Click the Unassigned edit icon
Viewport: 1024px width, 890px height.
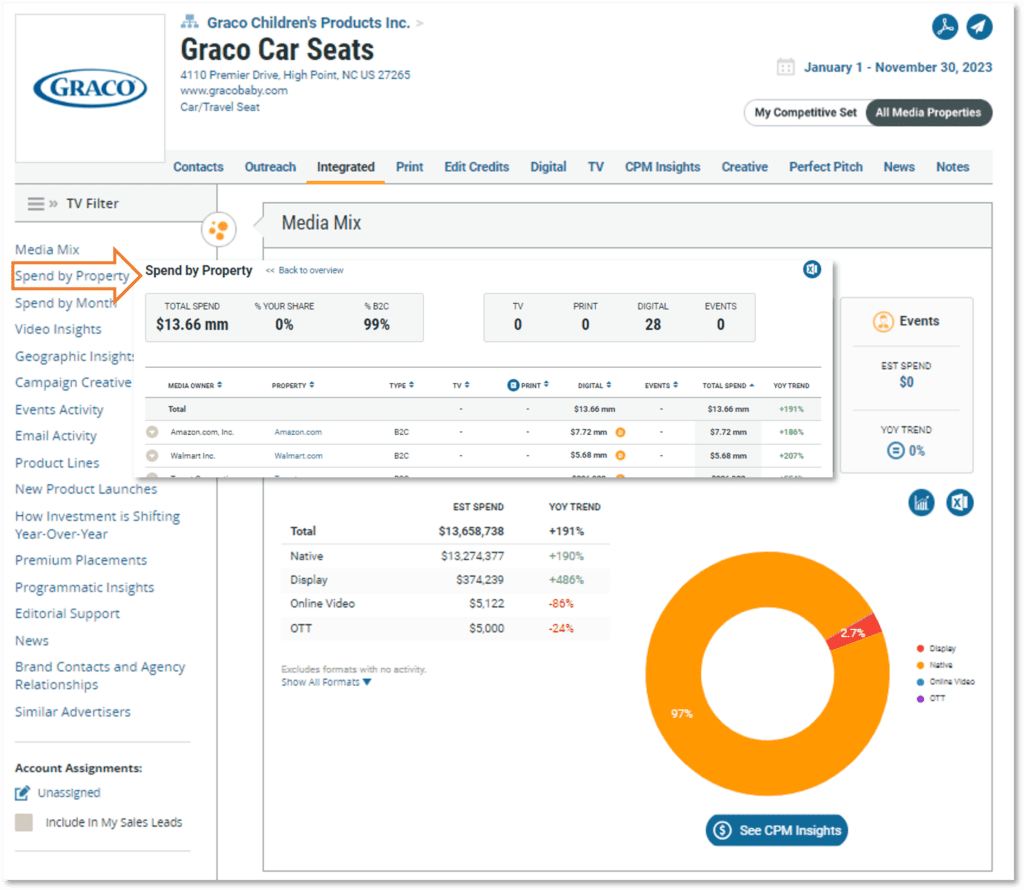tap(23, 793)
